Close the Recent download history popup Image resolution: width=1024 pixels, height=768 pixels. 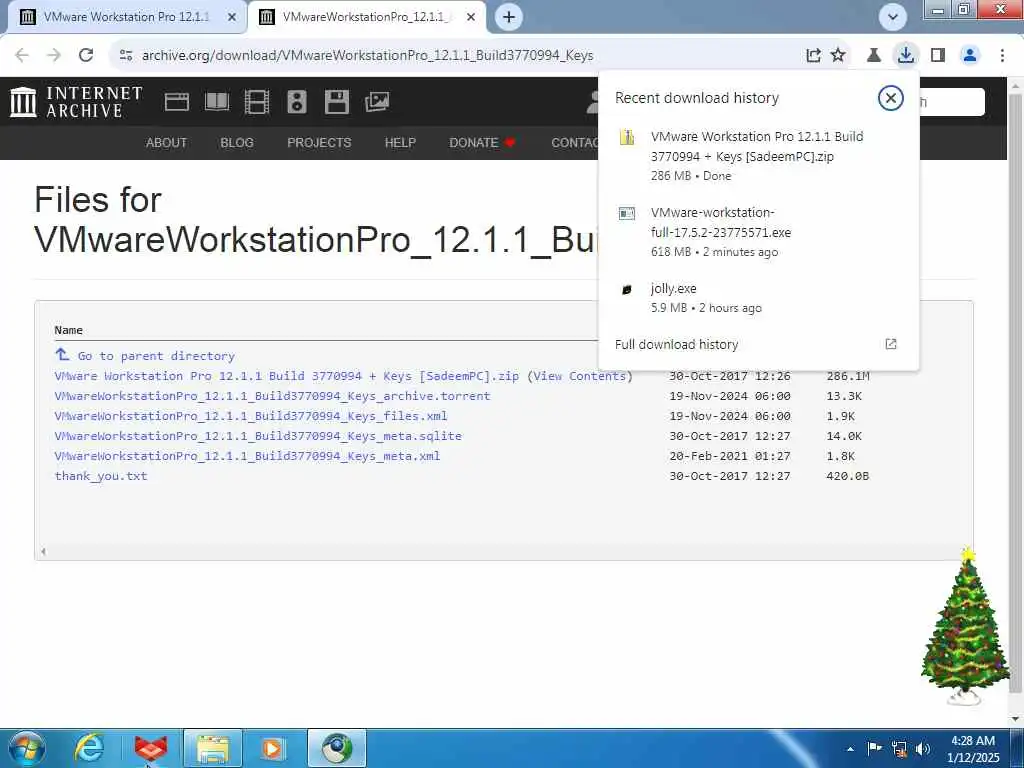coord(890,98)
